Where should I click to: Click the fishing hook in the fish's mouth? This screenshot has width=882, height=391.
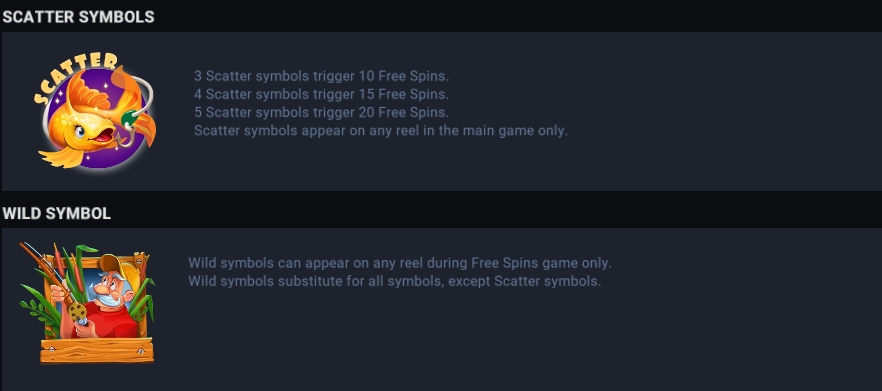coord(125,137)
